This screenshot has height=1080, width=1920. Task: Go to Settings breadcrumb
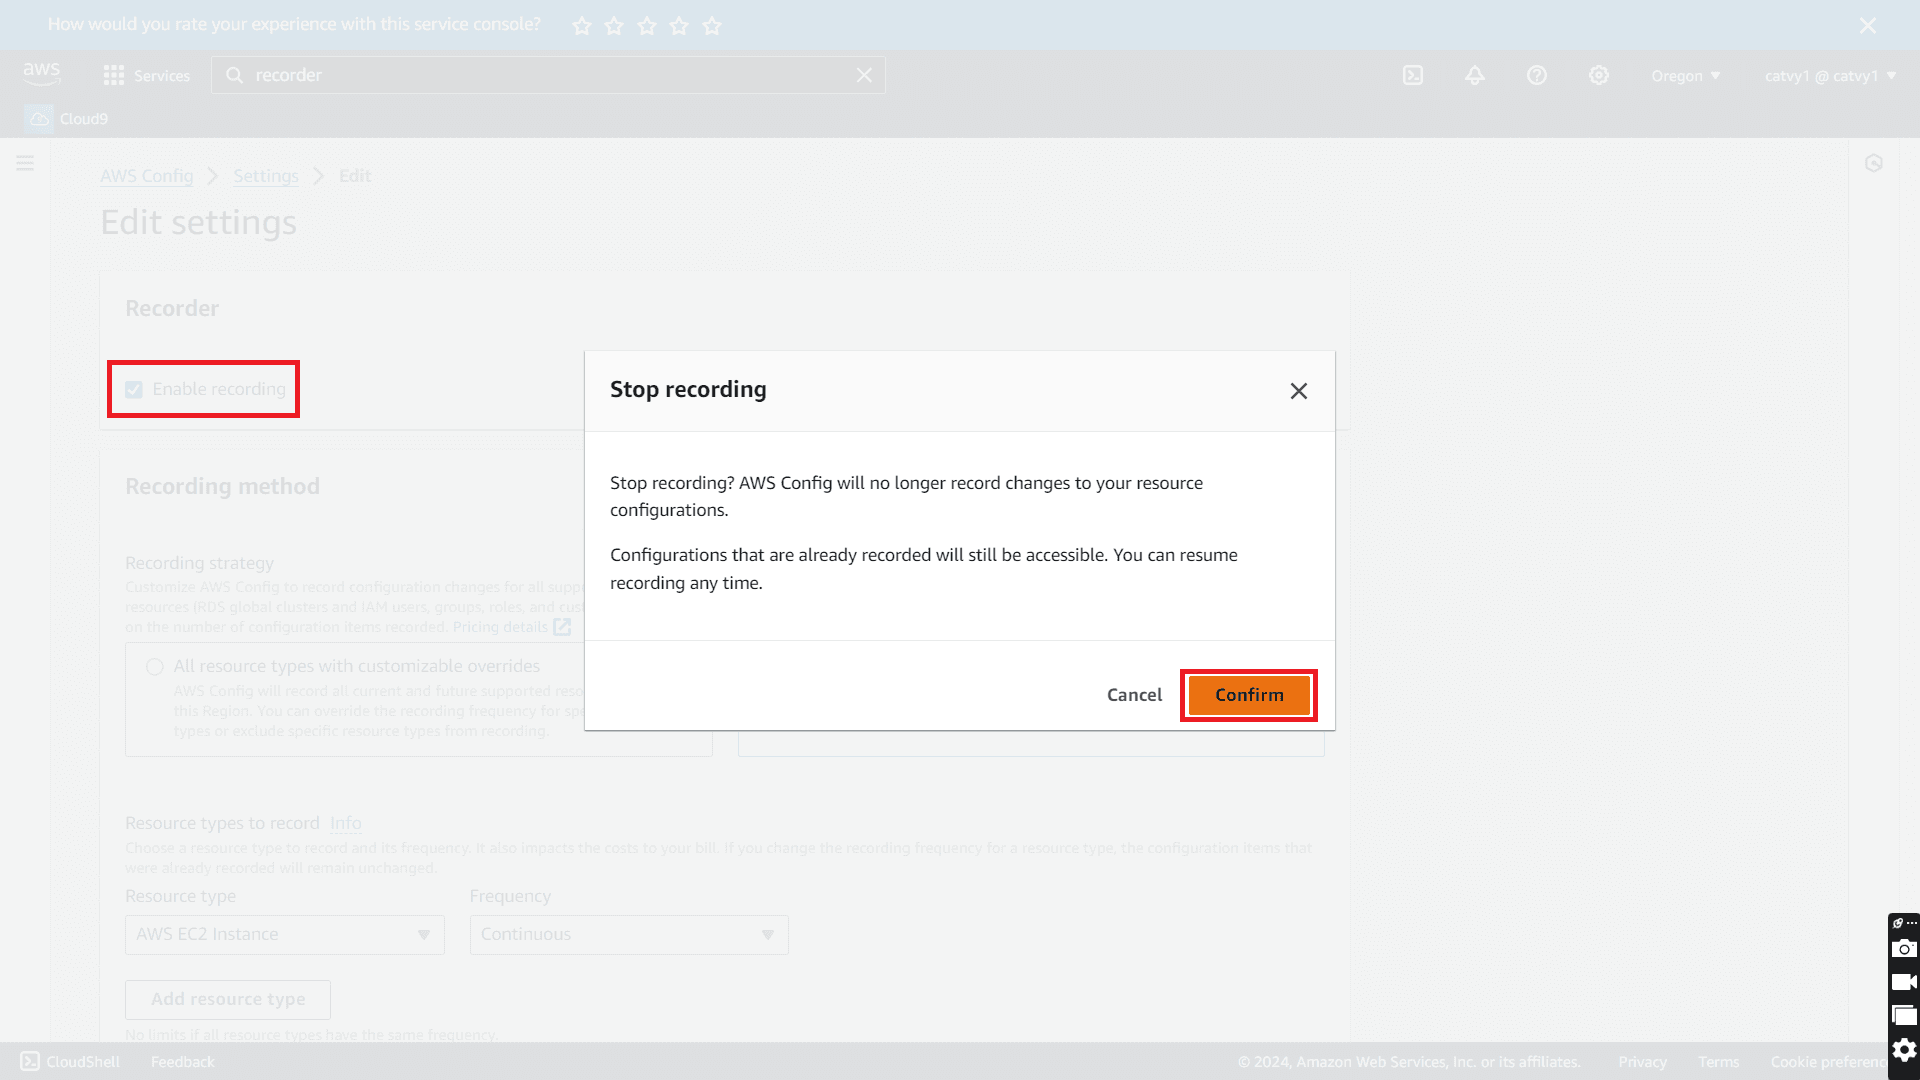point(266,176)
